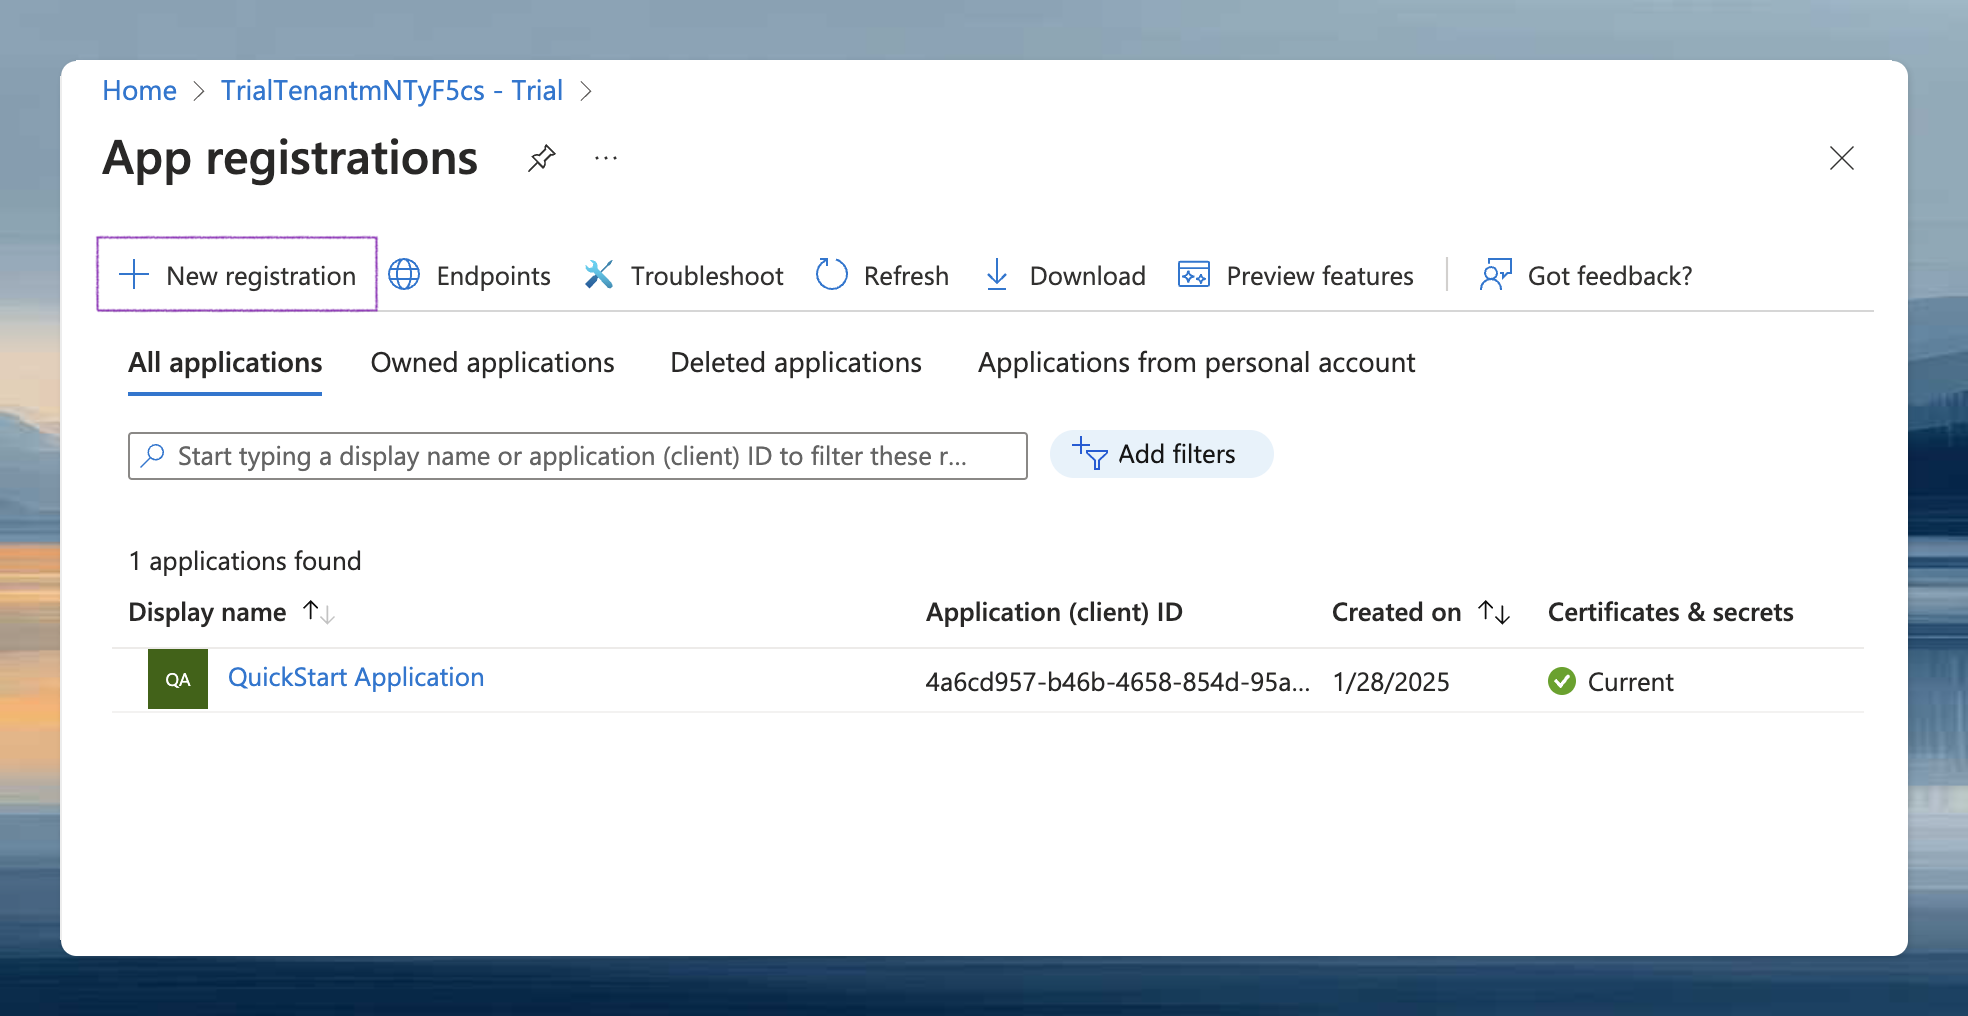
Task: Click the Refresh label
Action: tap(906, 276)
